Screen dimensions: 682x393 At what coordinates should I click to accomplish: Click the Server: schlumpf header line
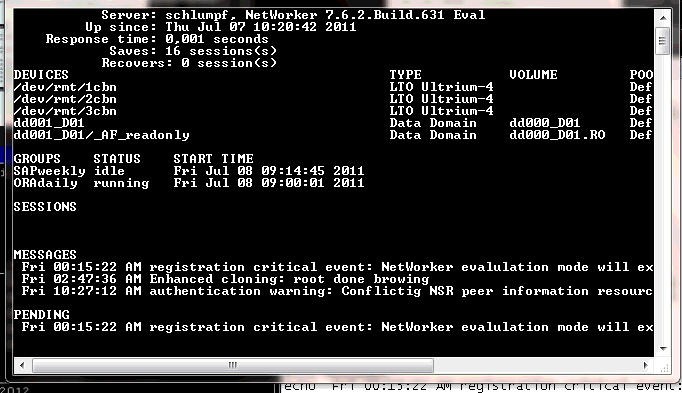[x=293, y=15]
